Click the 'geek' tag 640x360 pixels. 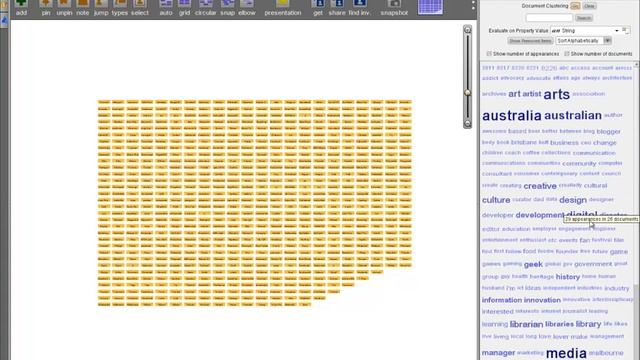[x=533, y=264]
